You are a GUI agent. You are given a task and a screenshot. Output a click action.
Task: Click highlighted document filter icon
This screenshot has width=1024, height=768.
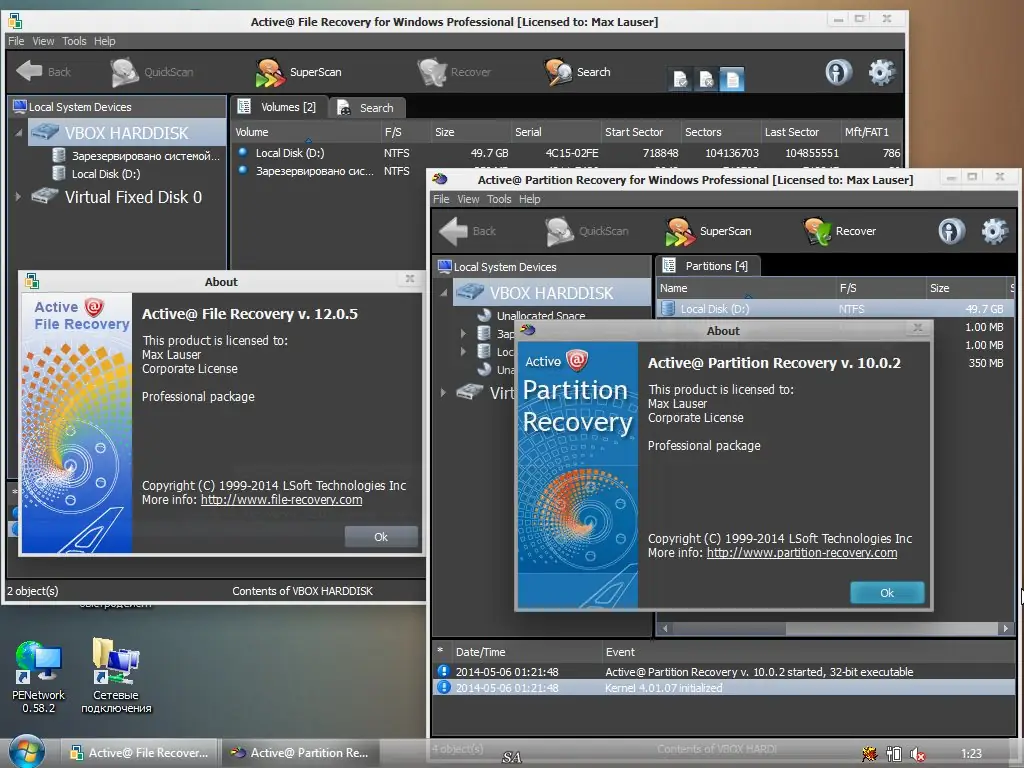point(732,80)
